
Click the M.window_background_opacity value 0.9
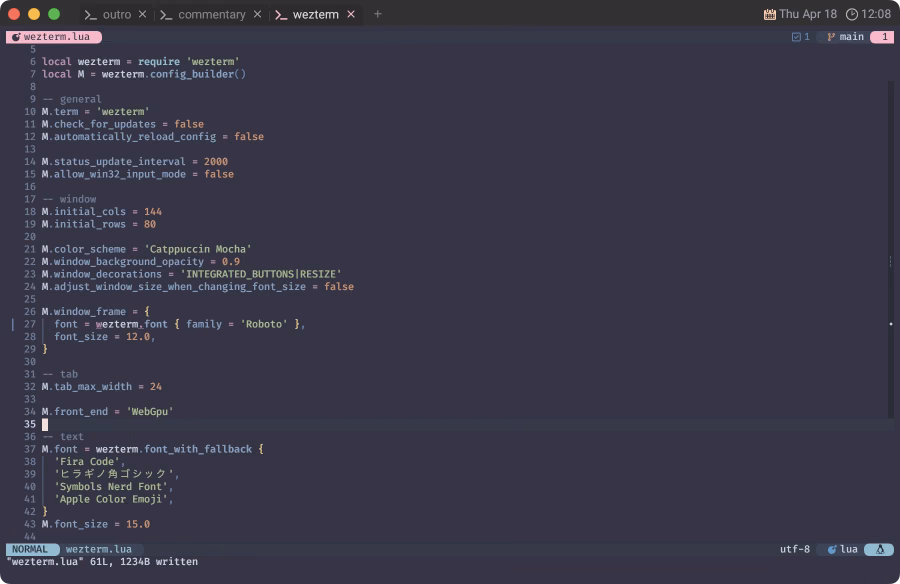tap(231, 262)
